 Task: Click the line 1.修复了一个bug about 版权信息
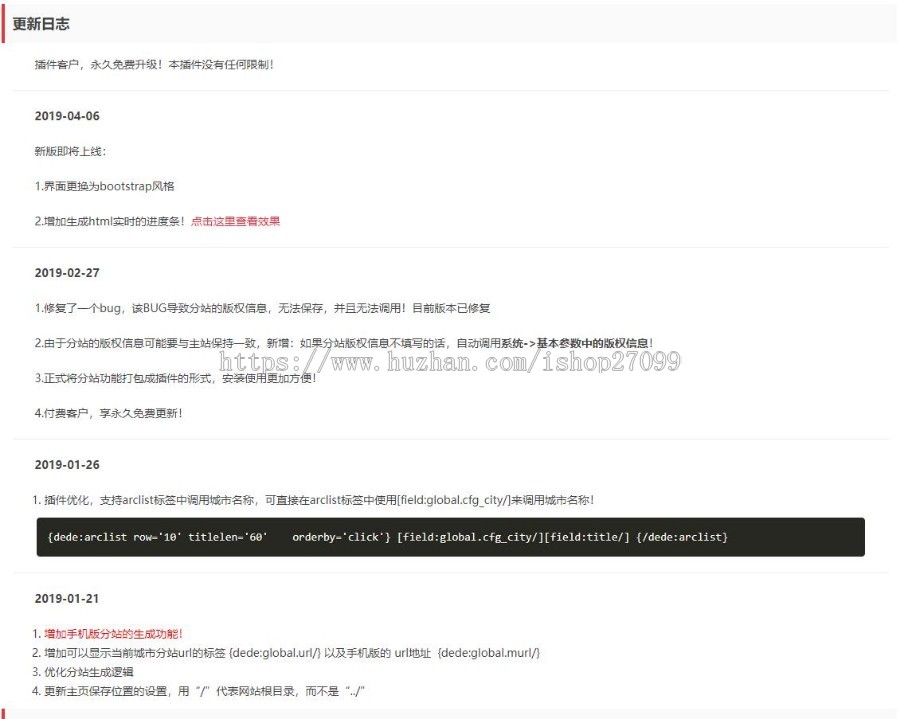[262, 308]
